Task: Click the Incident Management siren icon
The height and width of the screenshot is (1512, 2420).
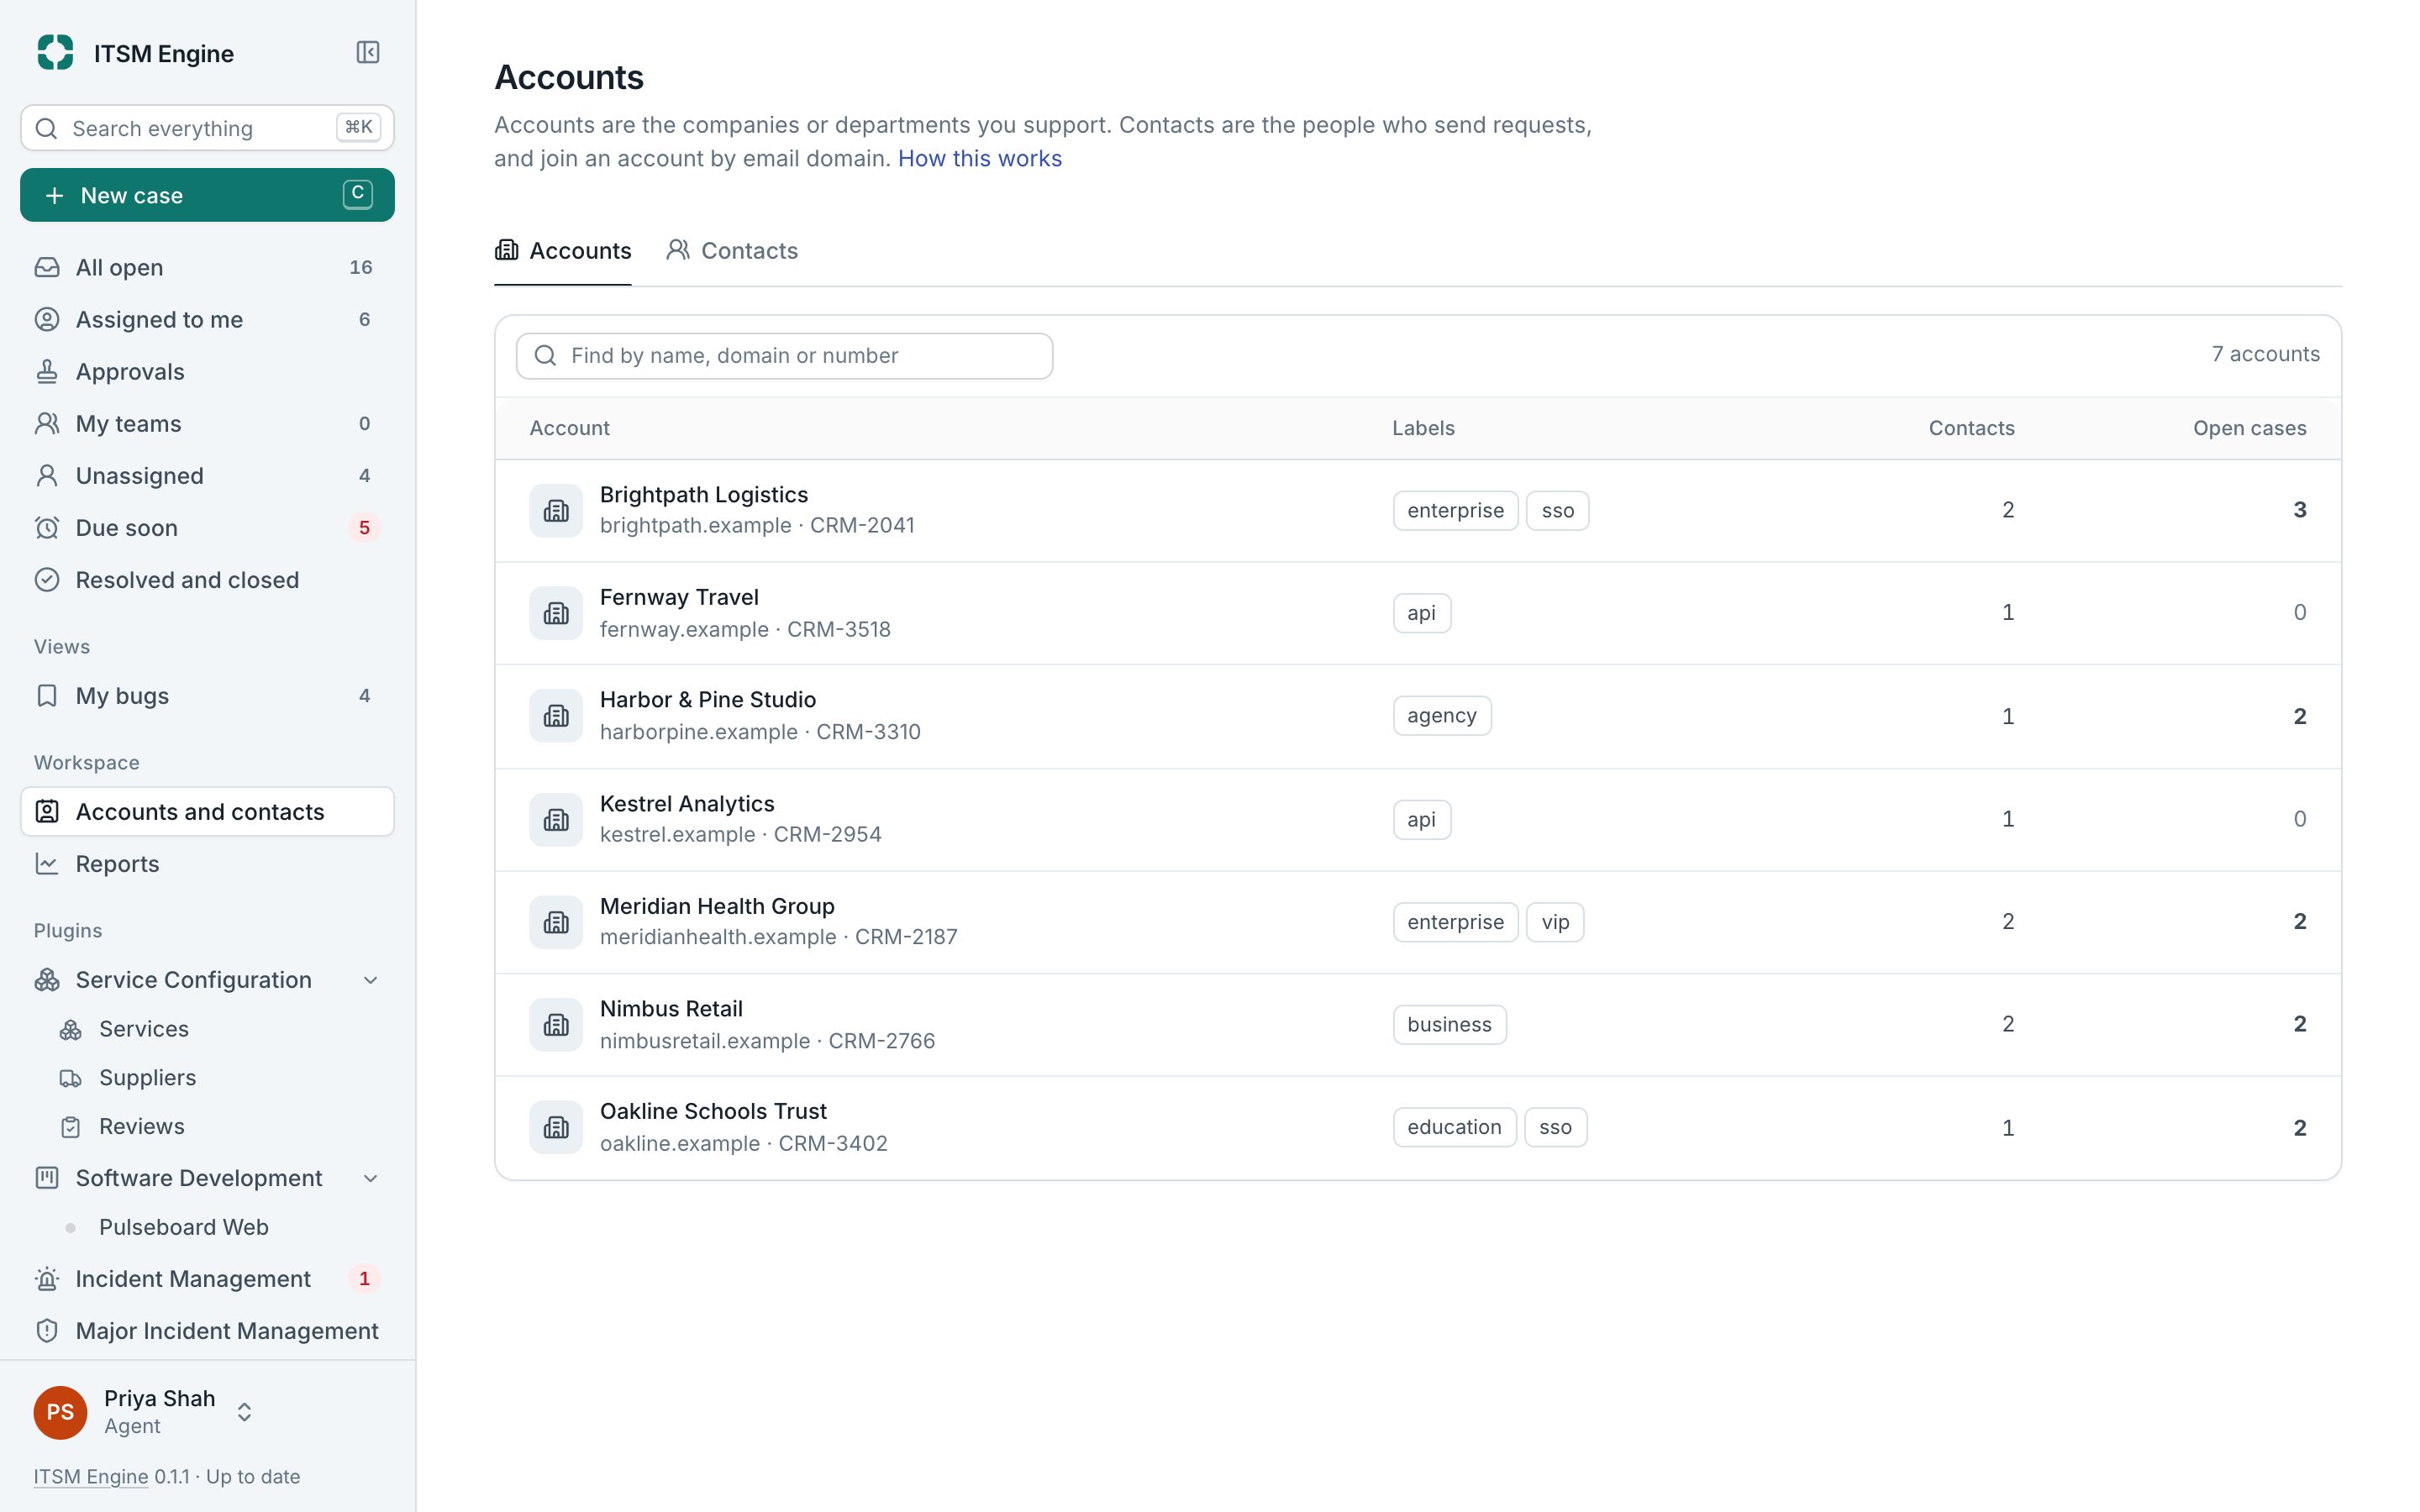Action: (x=47, y=1278)
